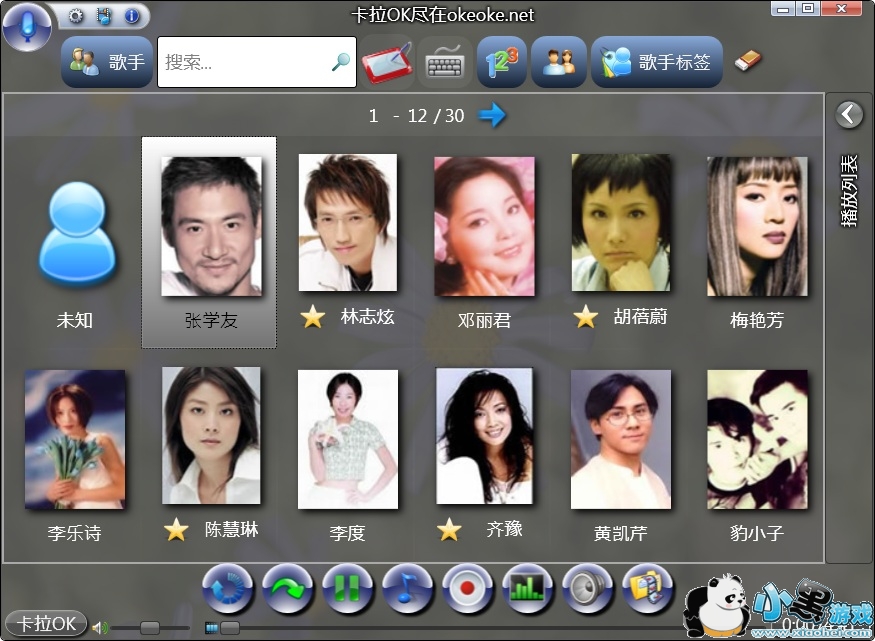Image resolution: width=875 pixels, height=641 pixels.
Task: Open settings with the gear icon
Action: 75,16
